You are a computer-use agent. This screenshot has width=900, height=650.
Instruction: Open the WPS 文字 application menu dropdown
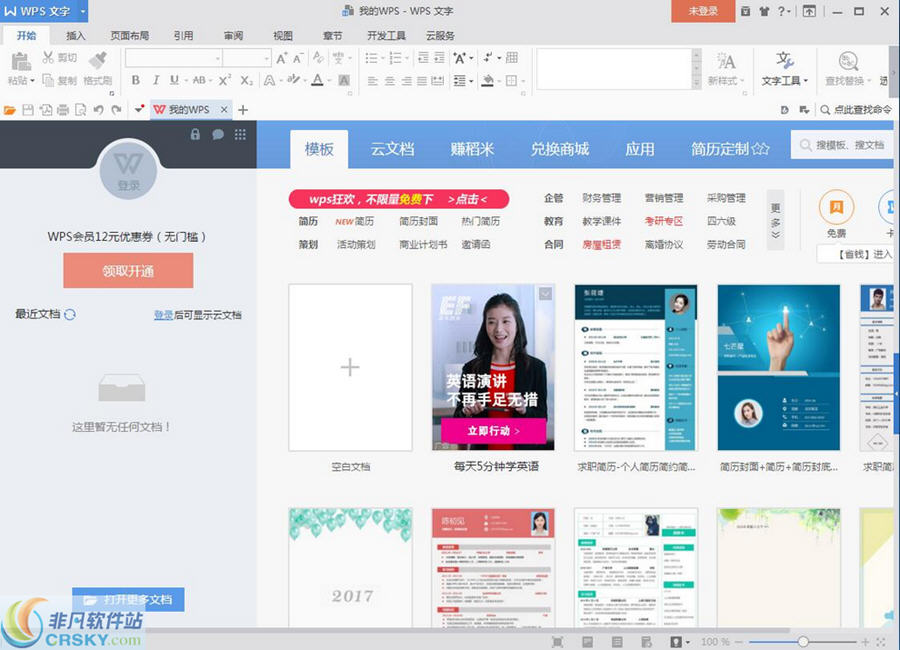[83, 11]
